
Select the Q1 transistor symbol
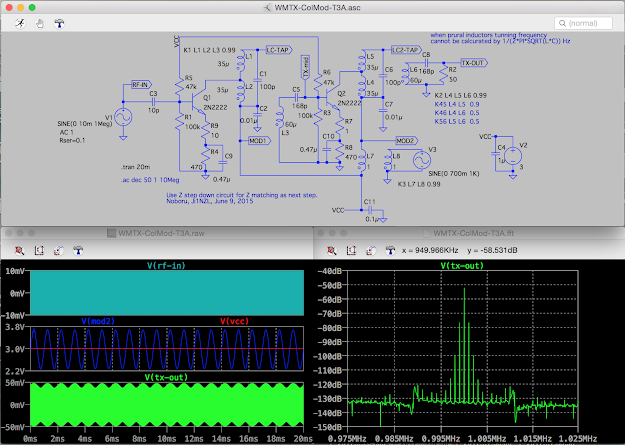pos(197,102)
